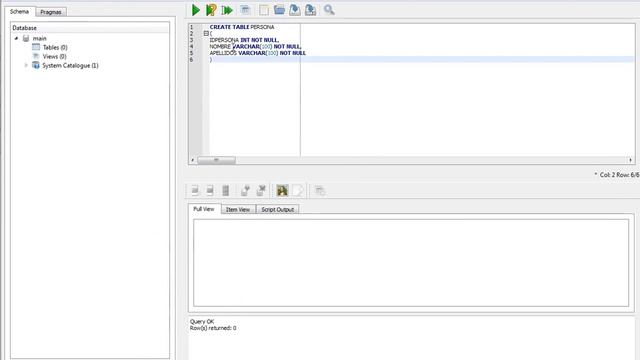Click the Tables table icon in schema tree
The height and width of the screenshot is (360, 640).
point(36,47)
